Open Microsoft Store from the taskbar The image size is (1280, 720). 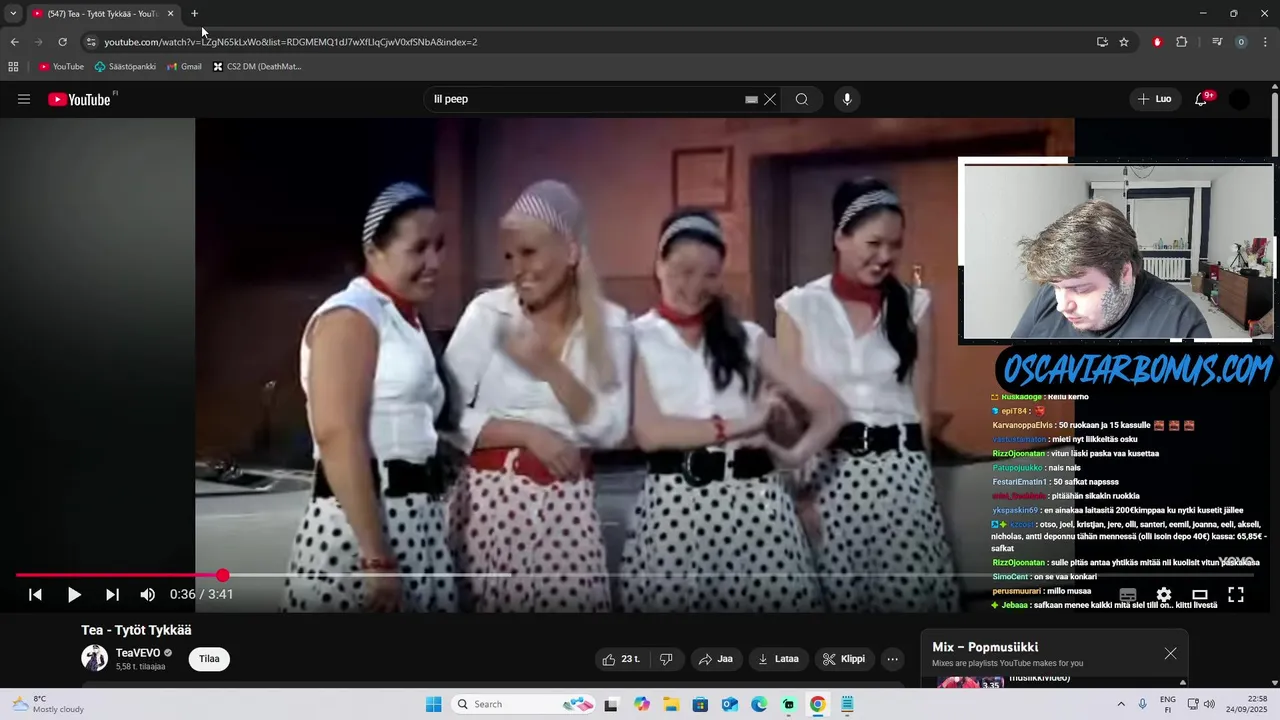coord(700,704)
